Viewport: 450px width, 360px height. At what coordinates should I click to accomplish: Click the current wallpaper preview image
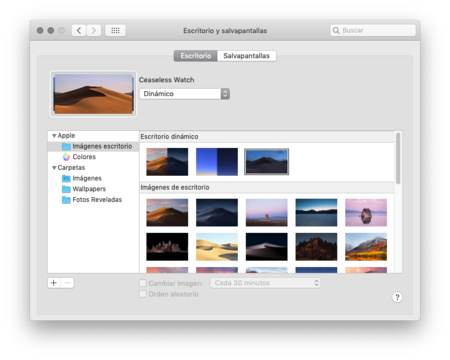point(93,94)
